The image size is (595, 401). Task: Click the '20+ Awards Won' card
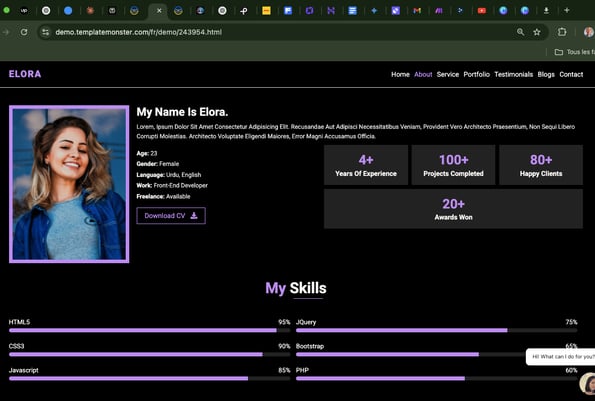[453, 209]
